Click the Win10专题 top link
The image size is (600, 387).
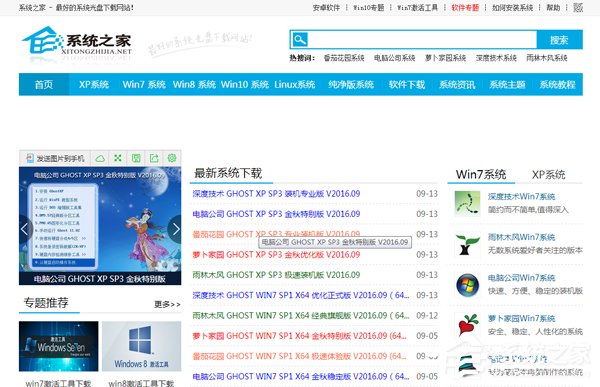tap(368, 8)
